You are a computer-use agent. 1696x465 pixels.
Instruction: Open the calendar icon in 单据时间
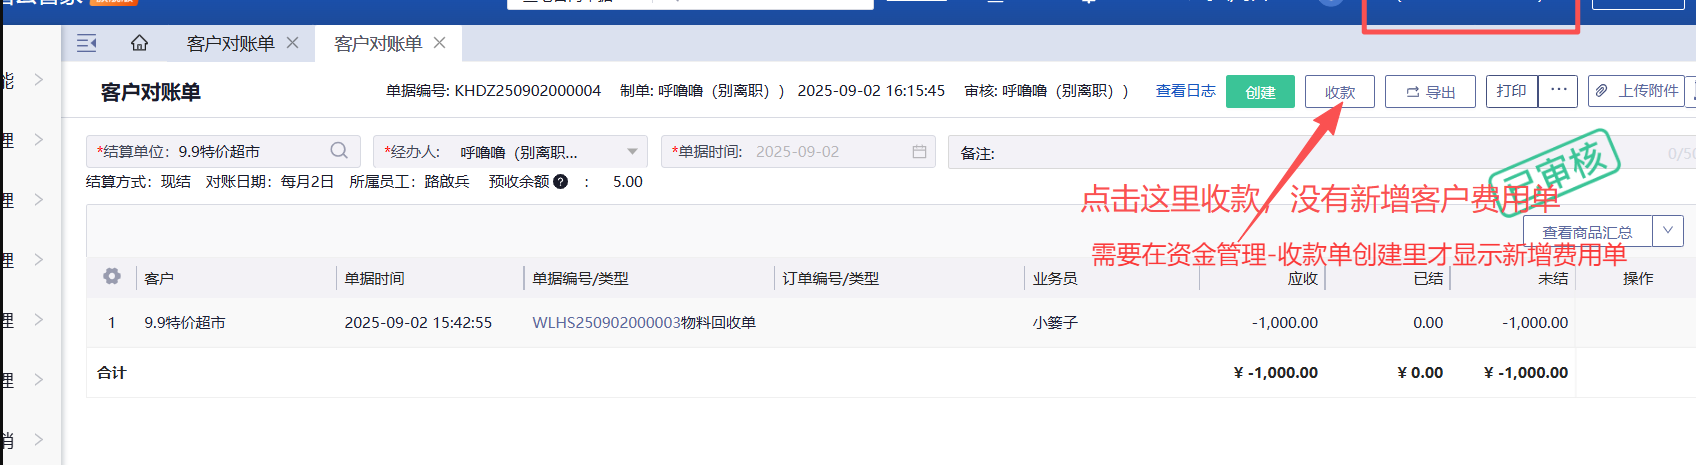click(x=919, y=152)
